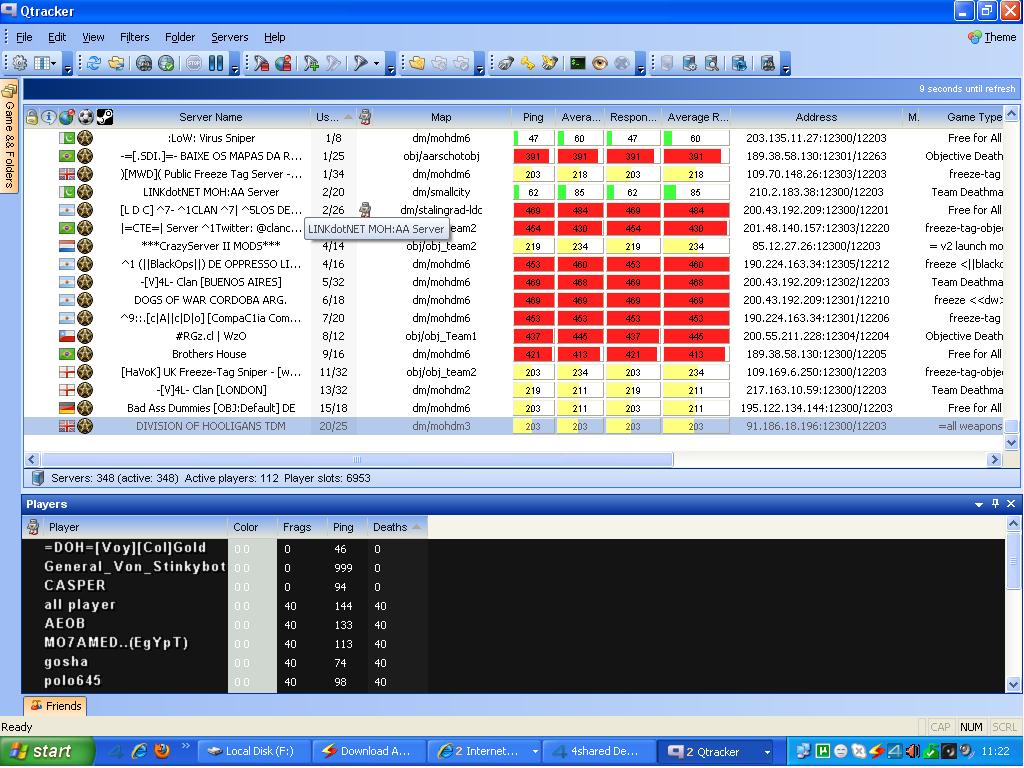Click the yellow keys toolbar icon

click(529, 62)
